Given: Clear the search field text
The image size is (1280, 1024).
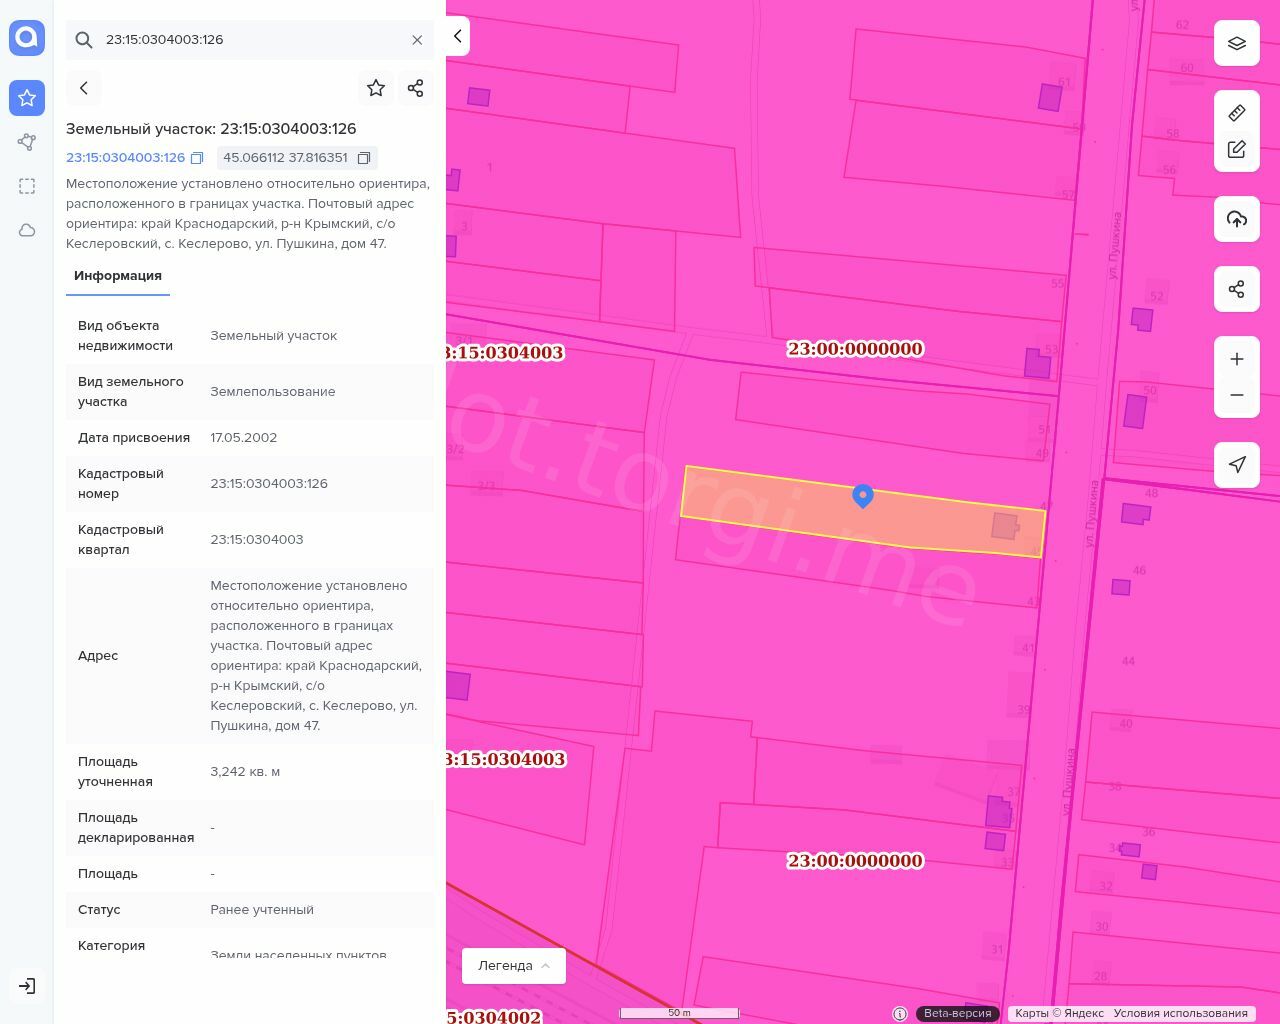Looking at the screenshot, I should click(x=417, y=40).
